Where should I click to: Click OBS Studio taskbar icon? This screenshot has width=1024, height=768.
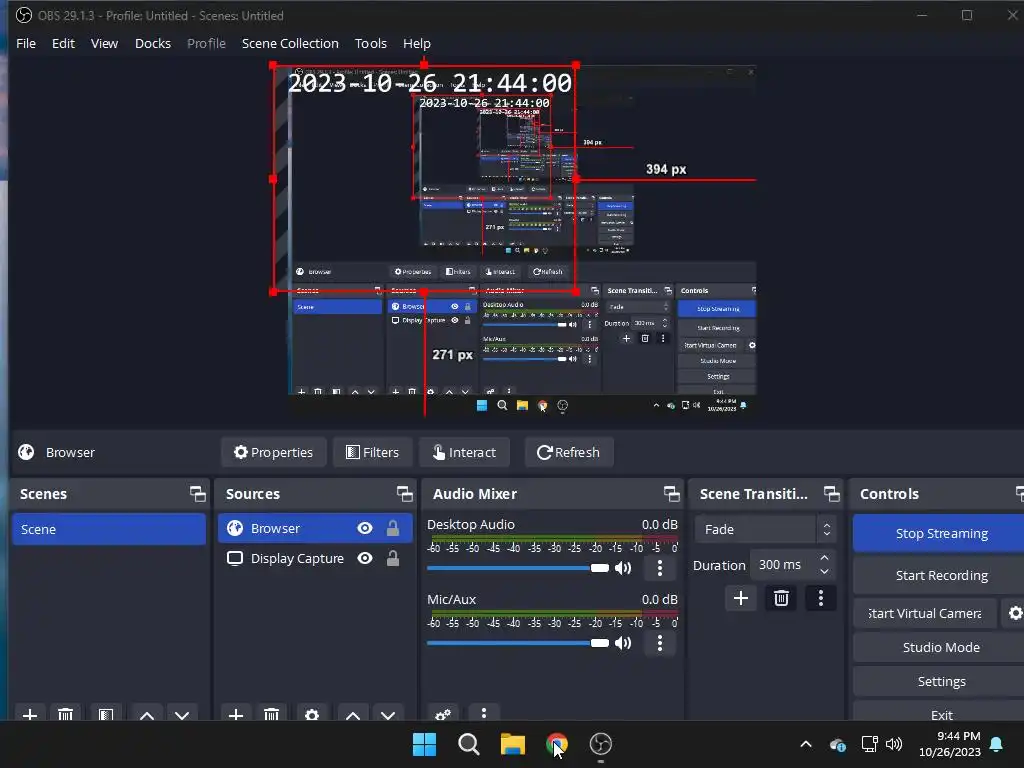click(601, 744)
